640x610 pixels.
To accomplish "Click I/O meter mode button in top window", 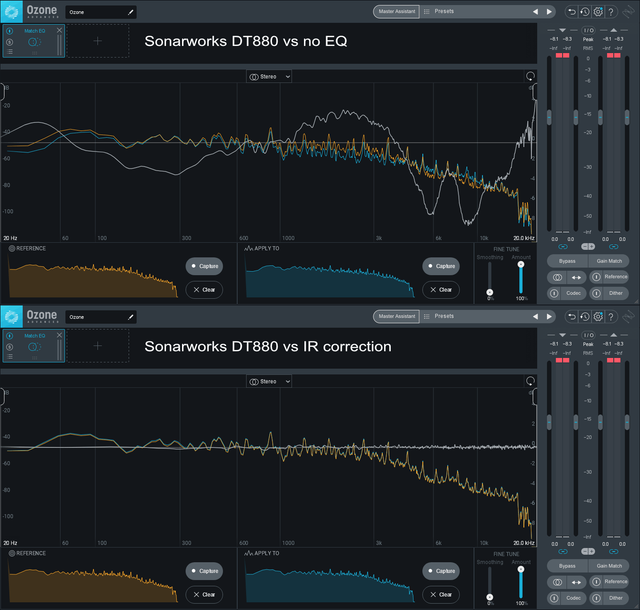I will (x=588, y=30).
